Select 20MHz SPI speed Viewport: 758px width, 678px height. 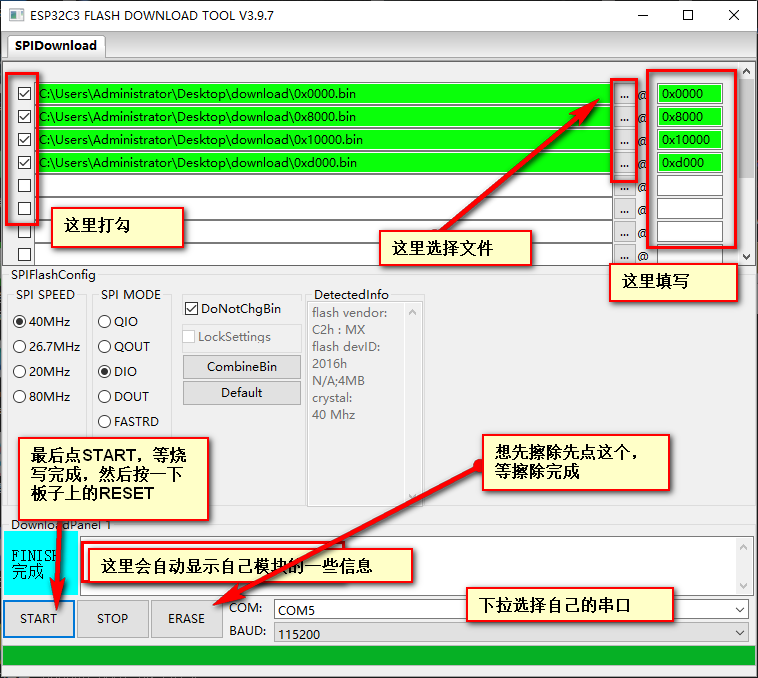tap(42, 372)
